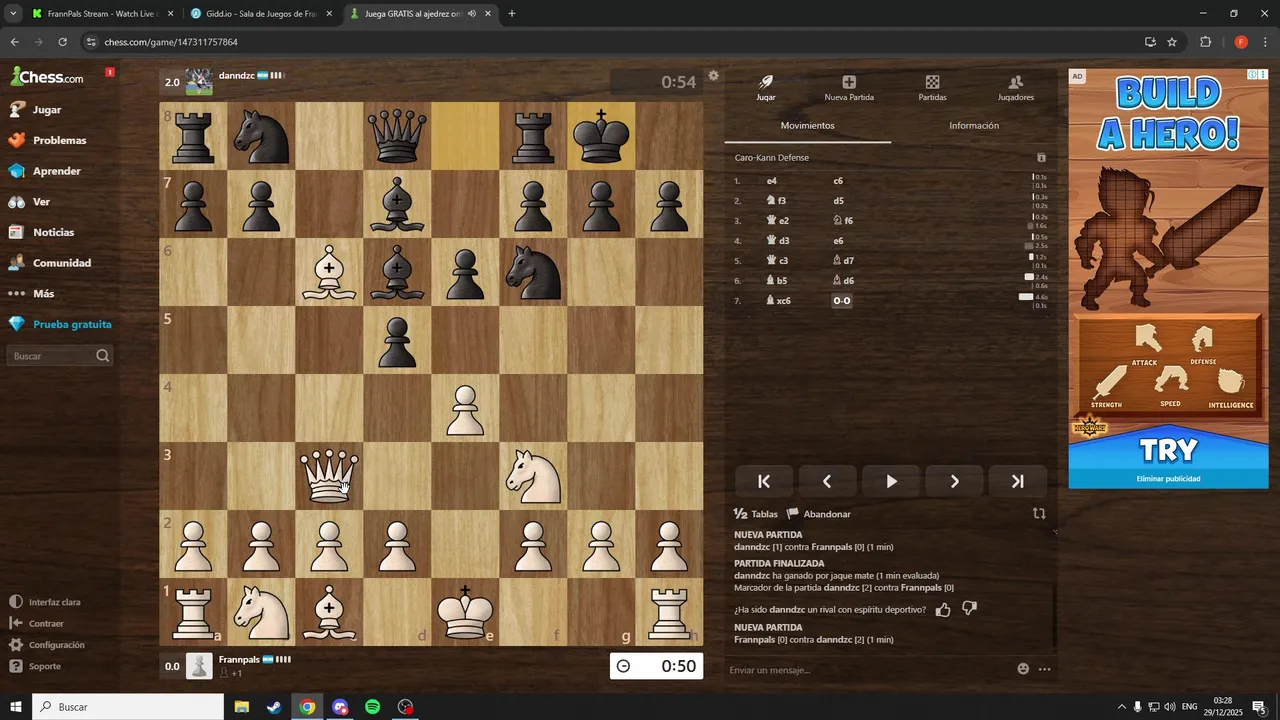This screenshot has height=720, width=1280.
Task: Step back one move
Action: [x=827, y=481]
